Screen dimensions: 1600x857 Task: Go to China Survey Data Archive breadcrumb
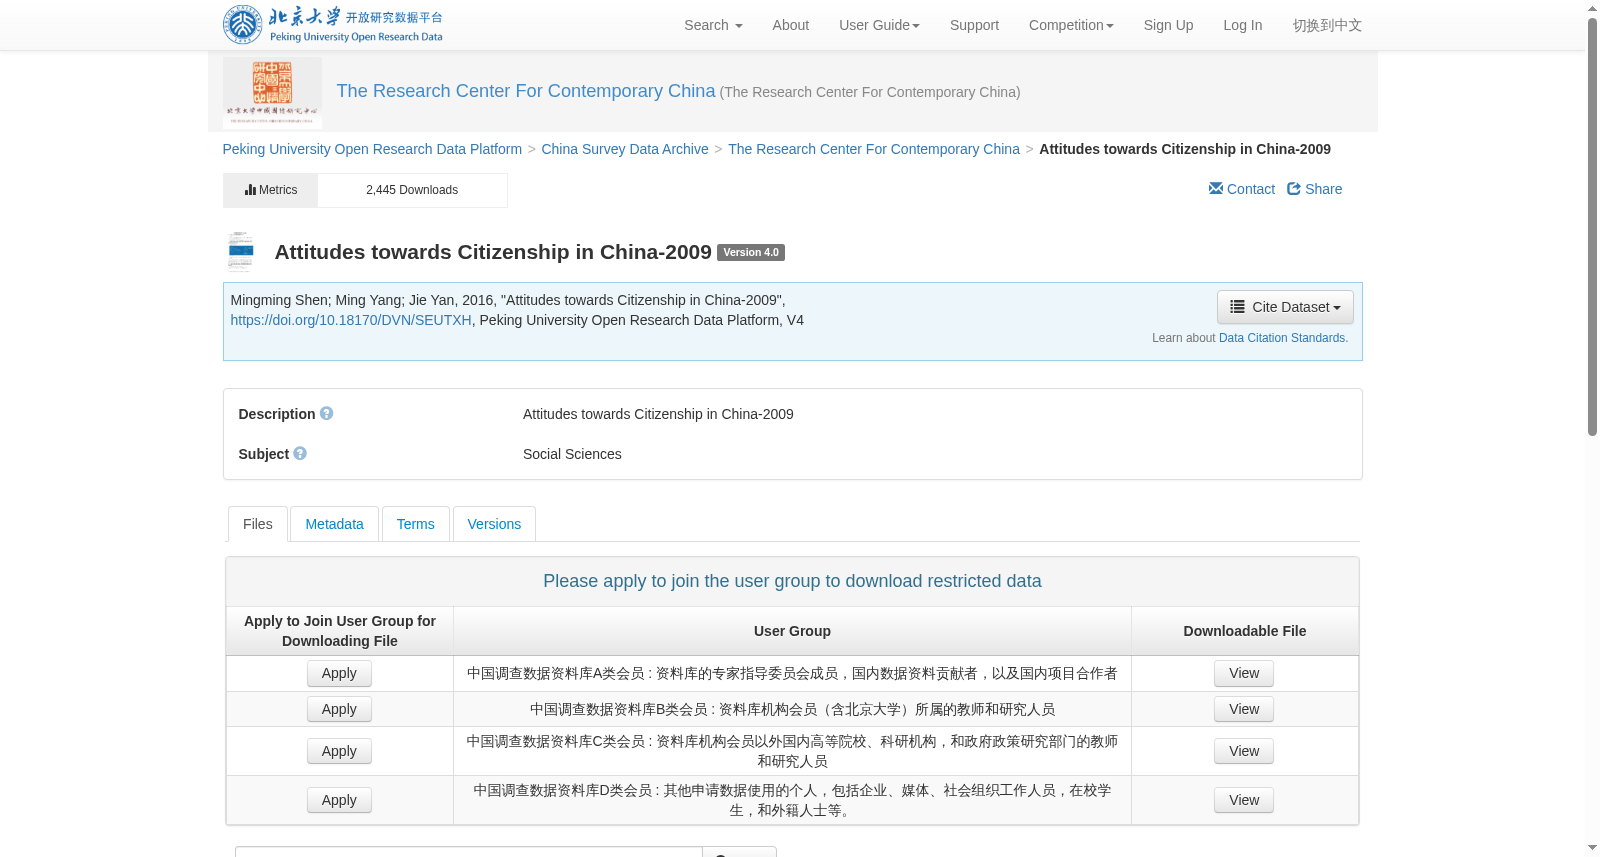625,149
